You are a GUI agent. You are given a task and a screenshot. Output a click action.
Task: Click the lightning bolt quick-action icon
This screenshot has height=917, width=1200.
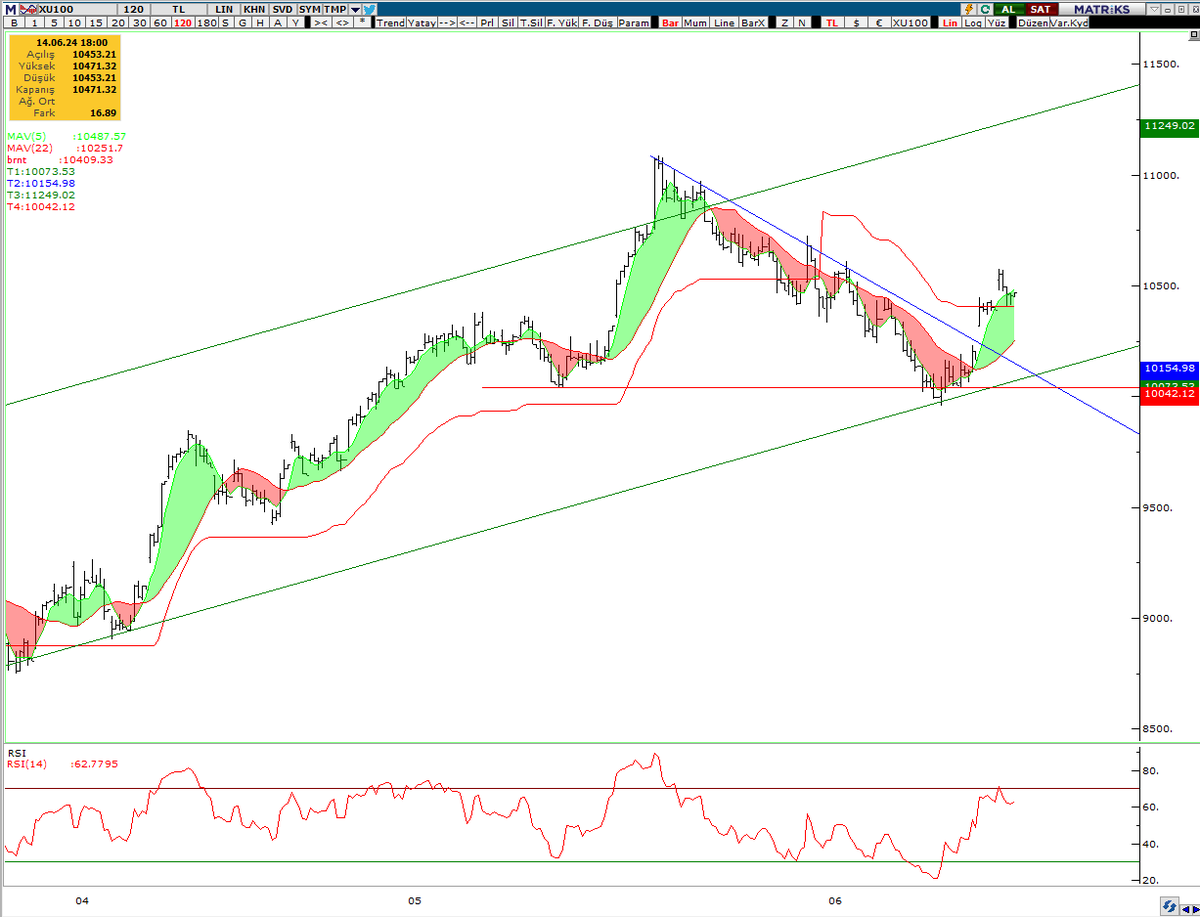point(969,8)
